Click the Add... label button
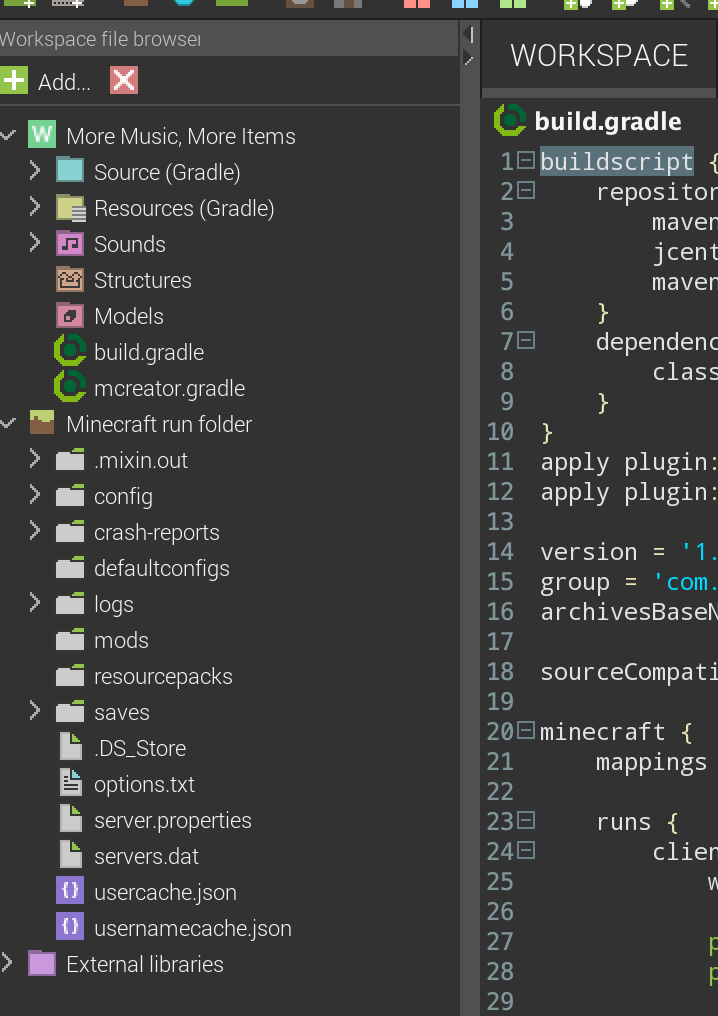The image size is (718, 1016). [x=64, y=82]
